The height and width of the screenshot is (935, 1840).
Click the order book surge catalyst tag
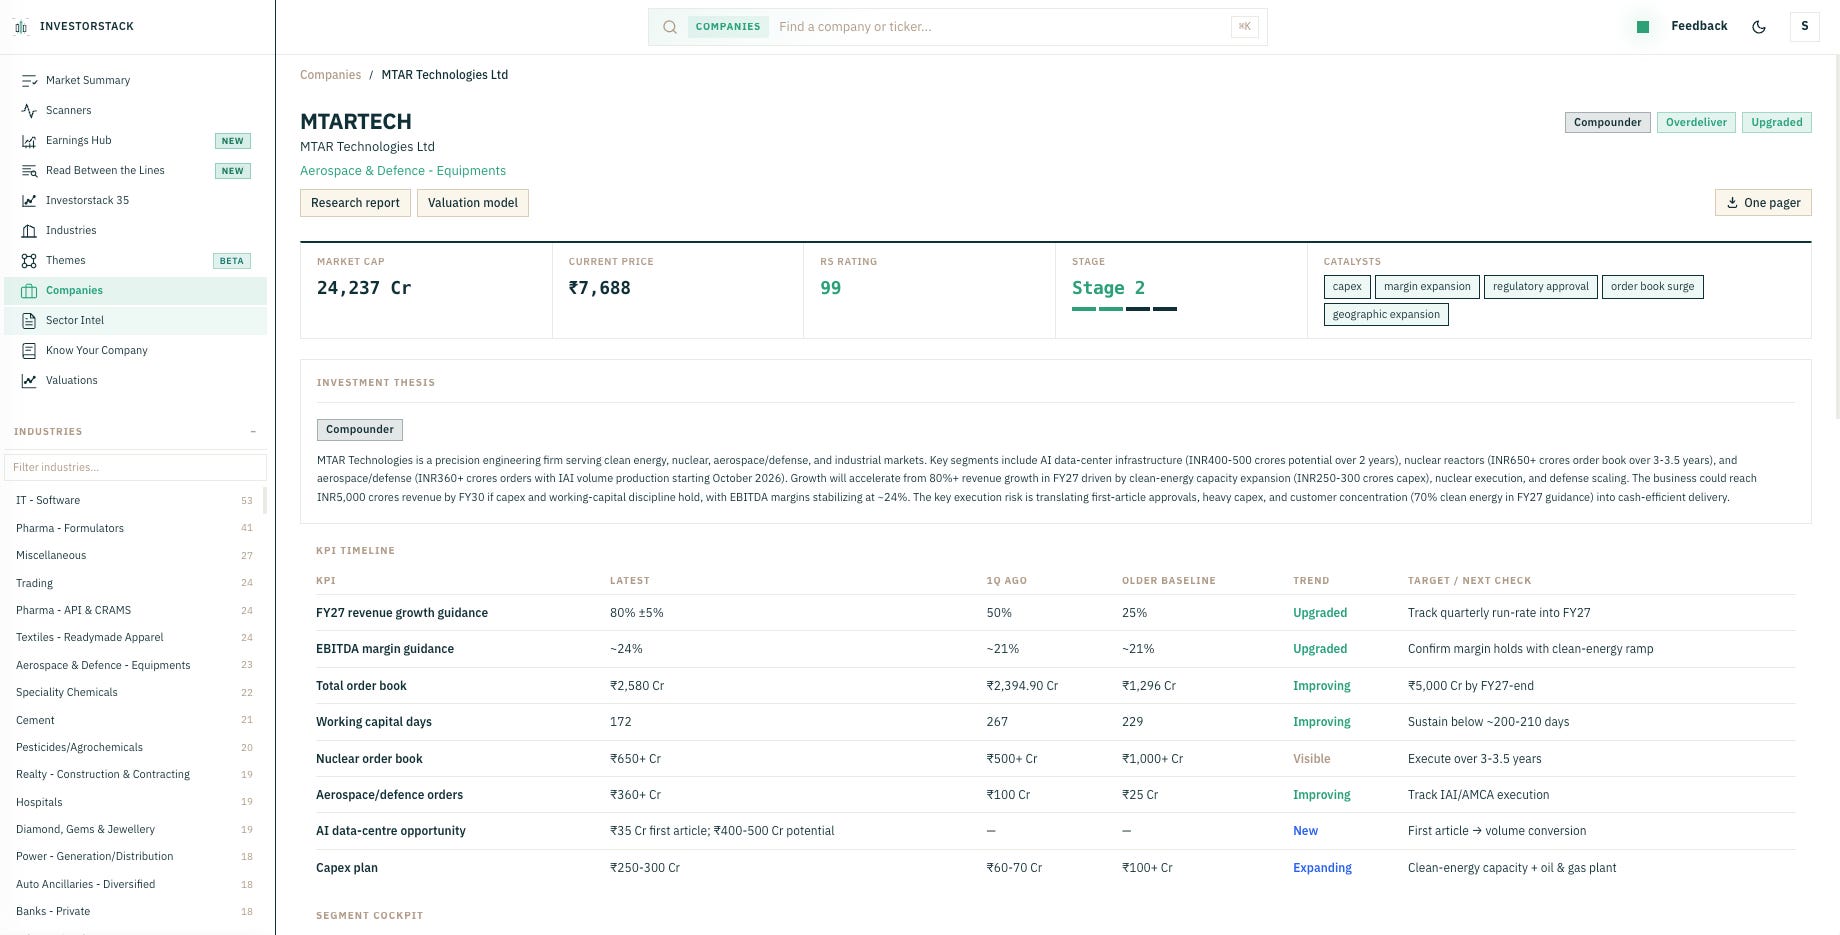[x=1652, y=287]
